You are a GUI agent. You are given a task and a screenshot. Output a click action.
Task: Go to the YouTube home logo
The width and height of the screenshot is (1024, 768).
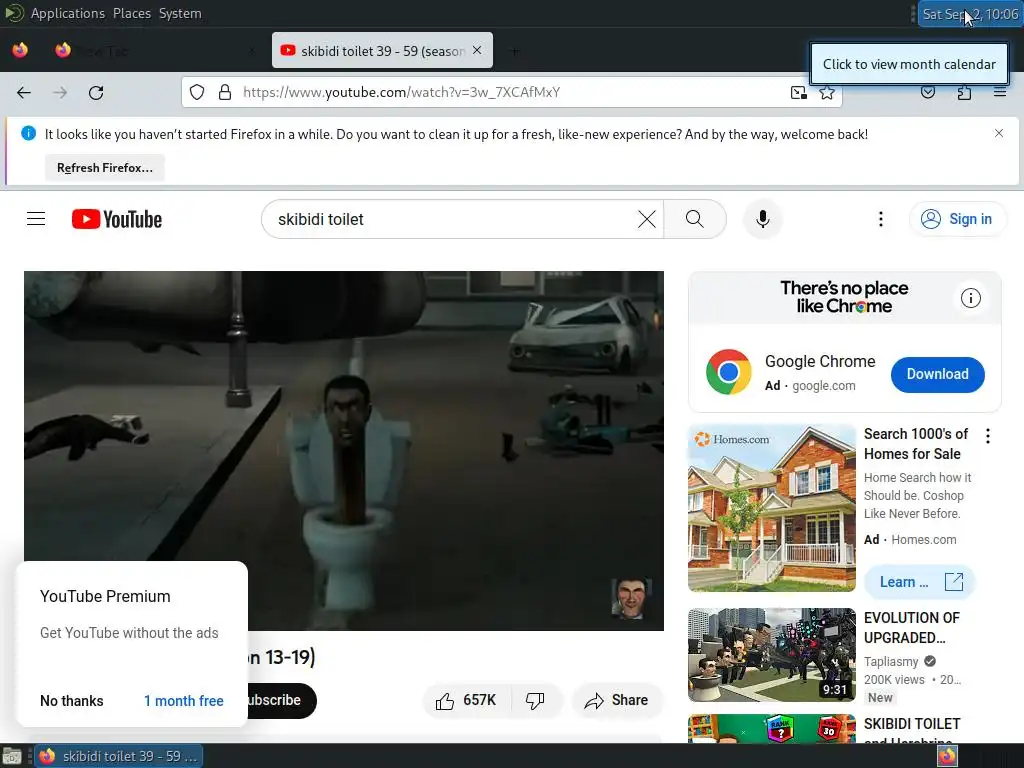117,219
